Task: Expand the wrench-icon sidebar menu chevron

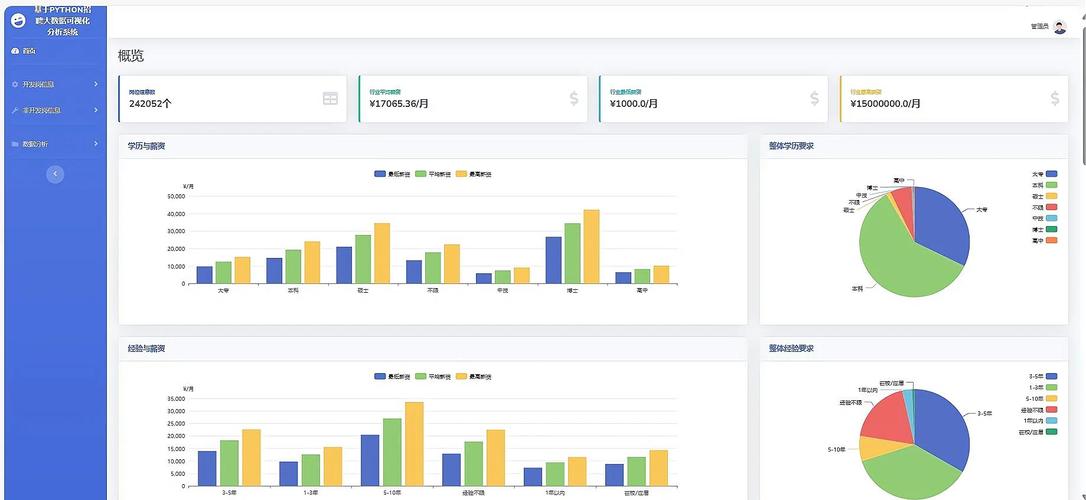Action: (x=96, y=110)
